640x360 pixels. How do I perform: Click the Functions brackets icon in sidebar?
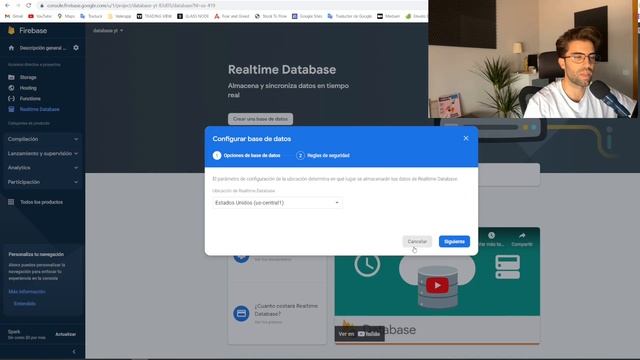(11, 98)
